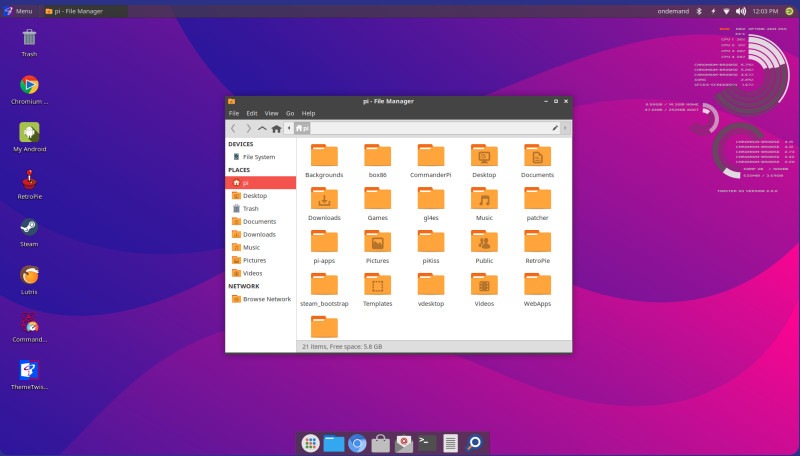Launch Chromium from the bottom dock

point(357,442)
